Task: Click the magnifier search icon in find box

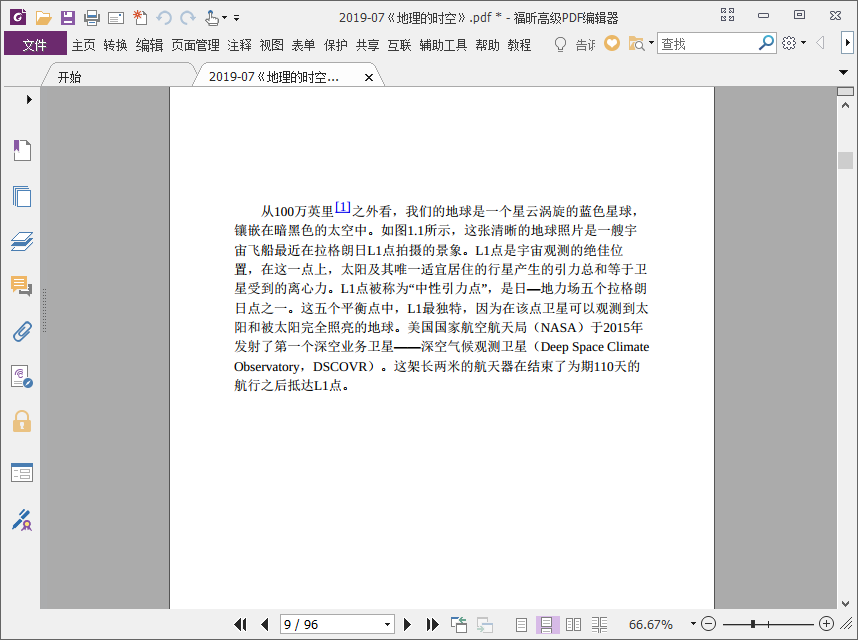Action: 767,43
